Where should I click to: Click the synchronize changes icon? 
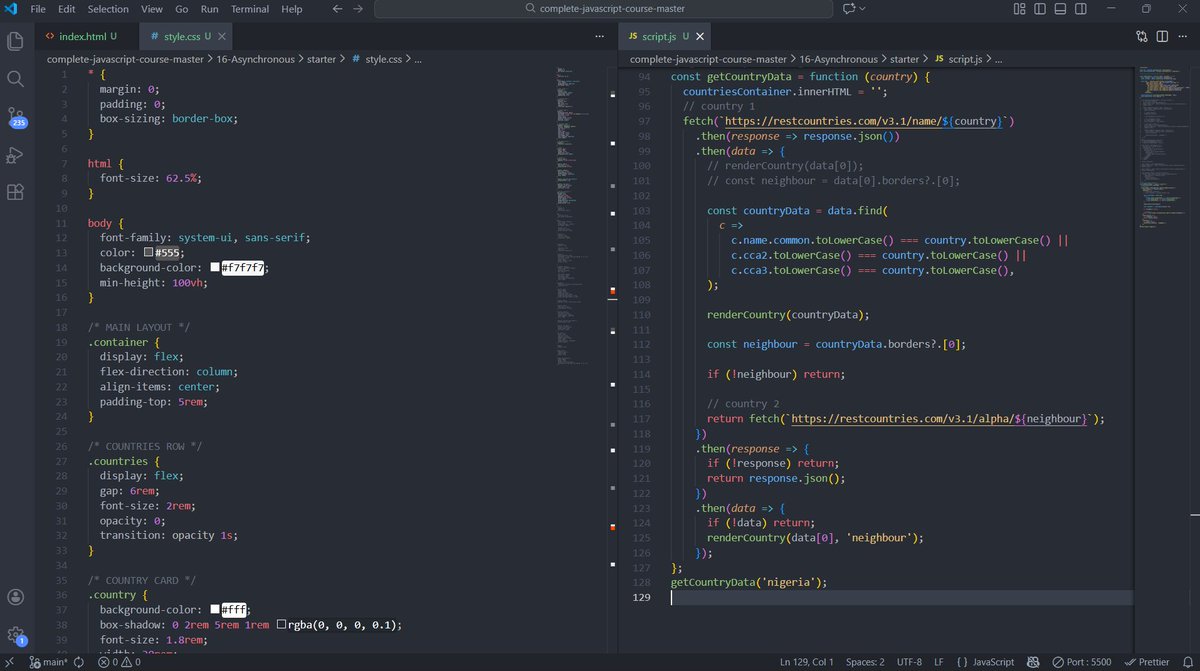click(x=78, y=662)
